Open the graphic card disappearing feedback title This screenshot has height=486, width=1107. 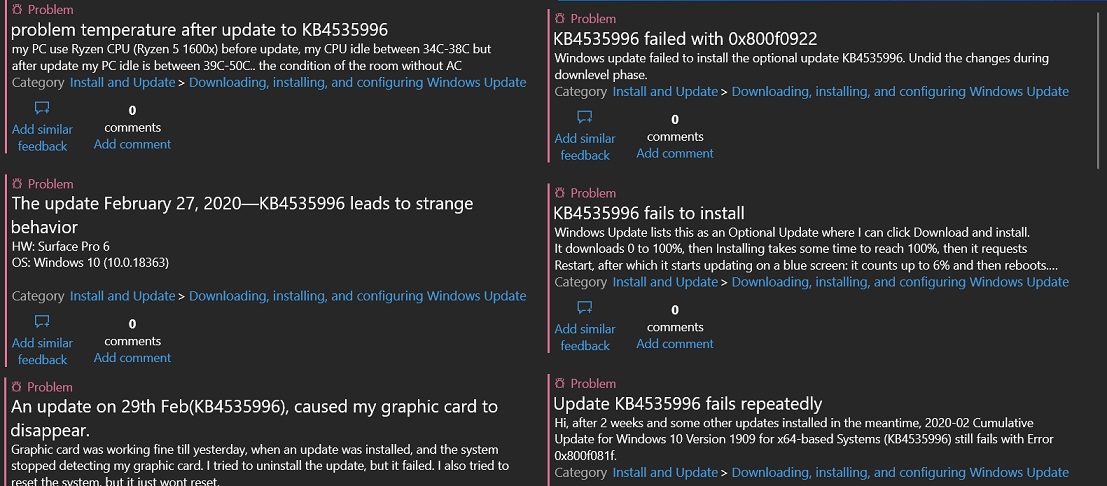click(254, 407)
